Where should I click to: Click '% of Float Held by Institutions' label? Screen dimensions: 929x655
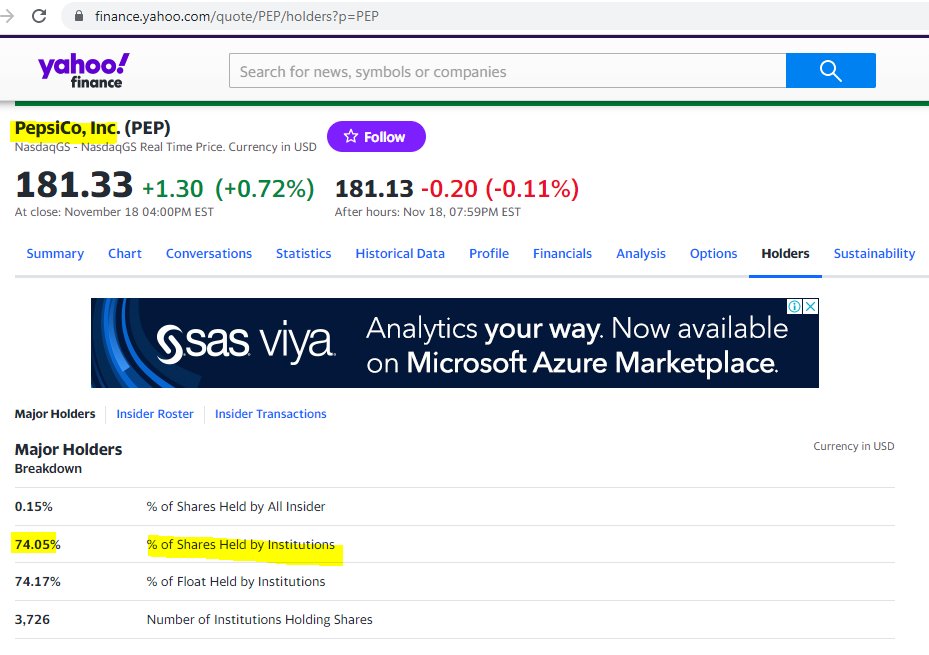tap(236, 582)
